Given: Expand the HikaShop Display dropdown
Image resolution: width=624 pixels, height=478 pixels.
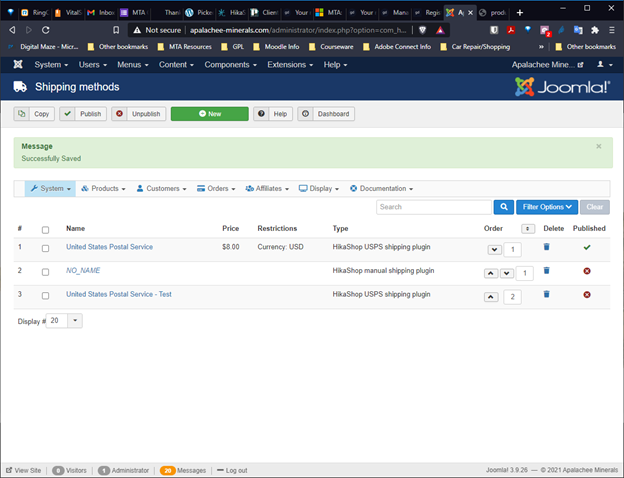Looking at the screenshot, I should click(319, 189).
